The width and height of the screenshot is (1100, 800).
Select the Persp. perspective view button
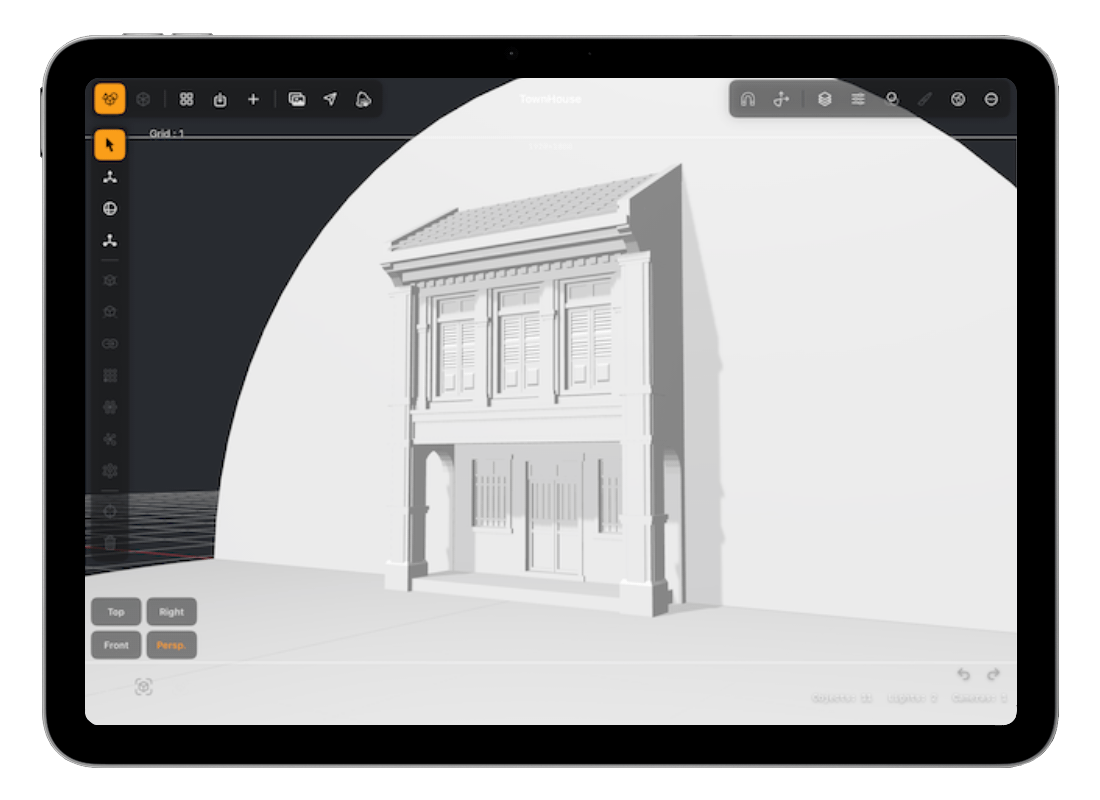coord(171,645)
